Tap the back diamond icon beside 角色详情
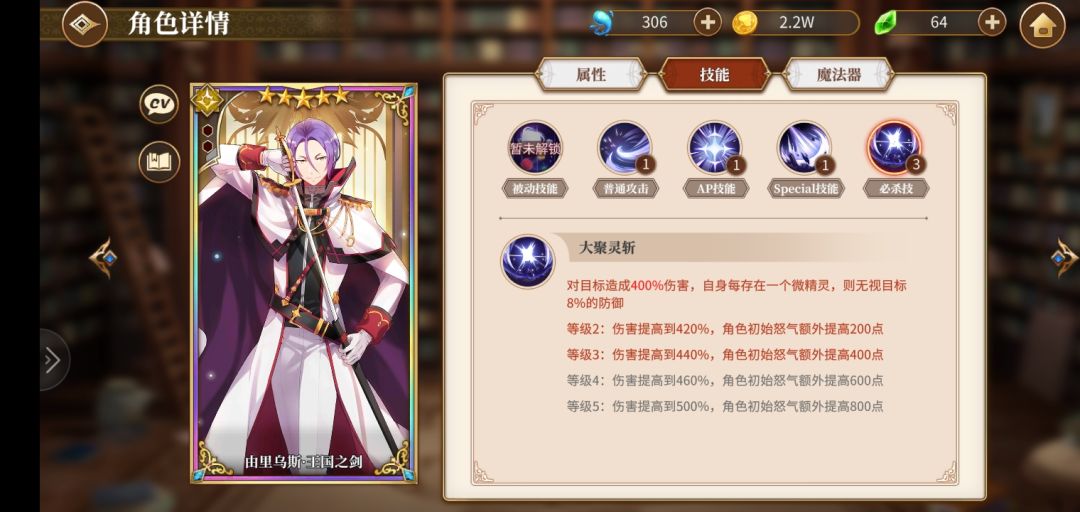This screenshot has height=512, width=1080. pyautogui.click(x=85, y=25)
